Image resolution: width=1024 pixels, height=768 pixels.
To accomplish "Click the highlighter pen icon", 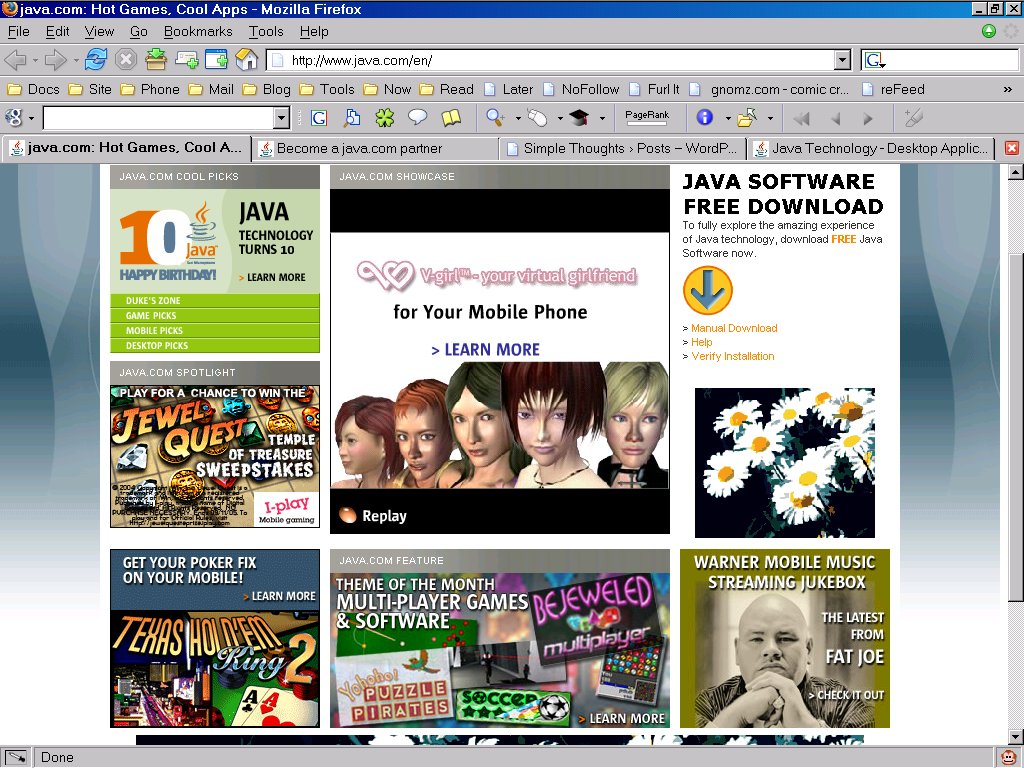I will (914, 118).
